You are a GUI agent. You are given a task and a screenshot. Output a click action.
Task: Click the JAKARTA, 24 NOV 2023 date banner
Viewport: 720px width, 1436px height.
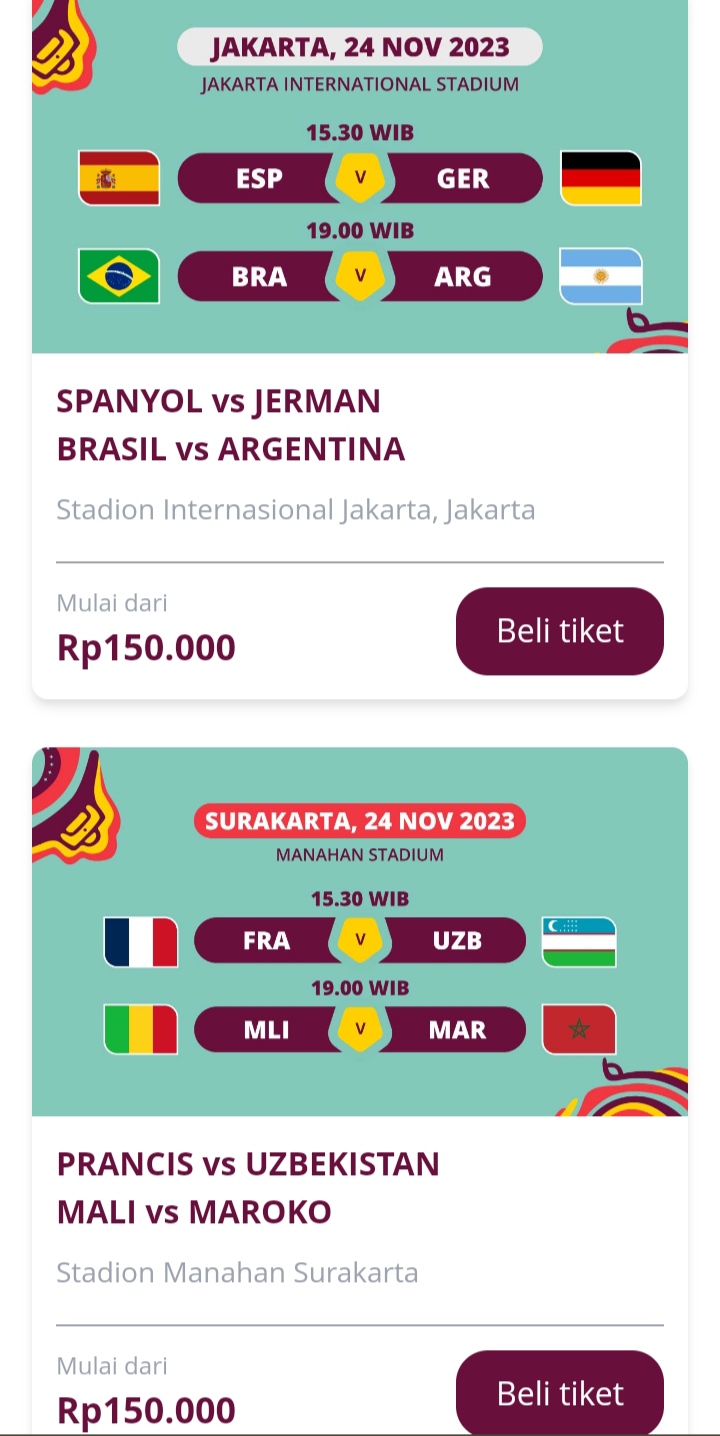359,46
